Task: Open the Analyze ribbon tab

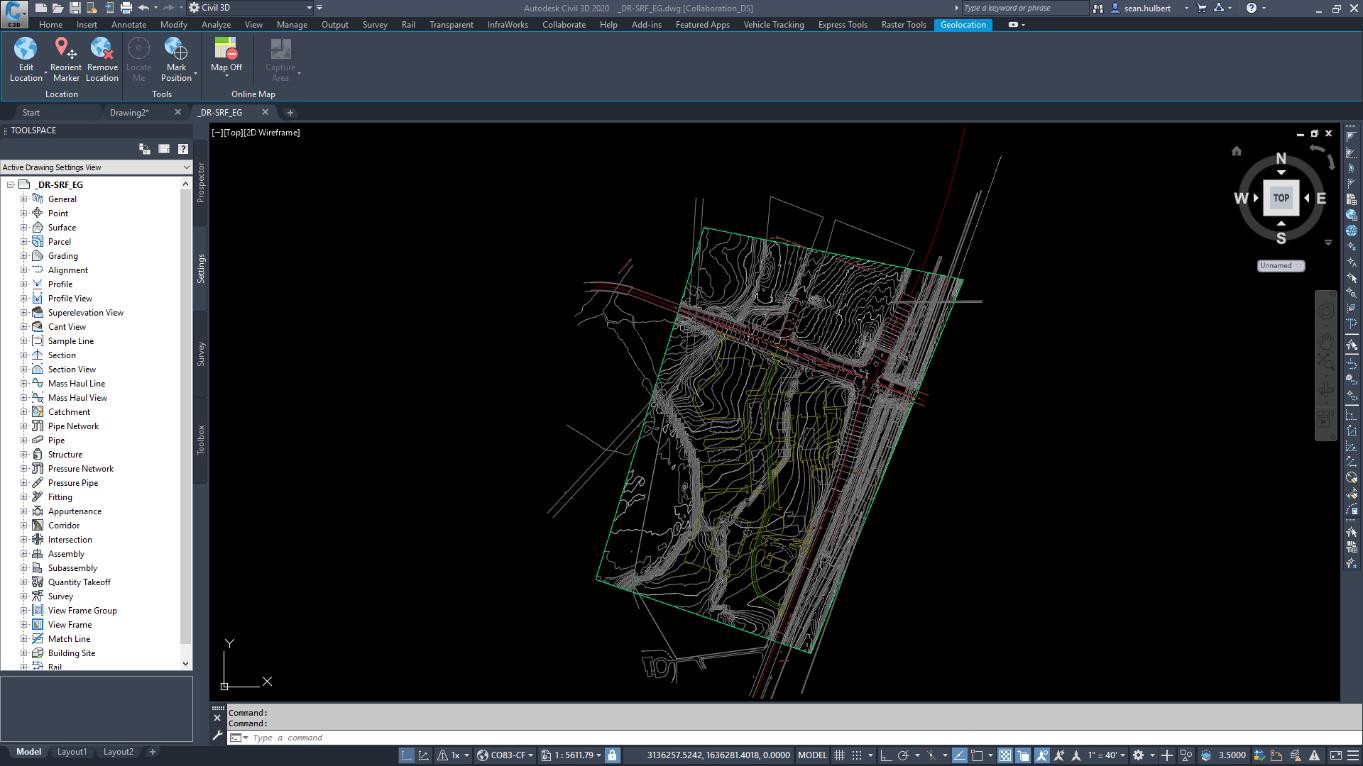Action: pos(216,24)
